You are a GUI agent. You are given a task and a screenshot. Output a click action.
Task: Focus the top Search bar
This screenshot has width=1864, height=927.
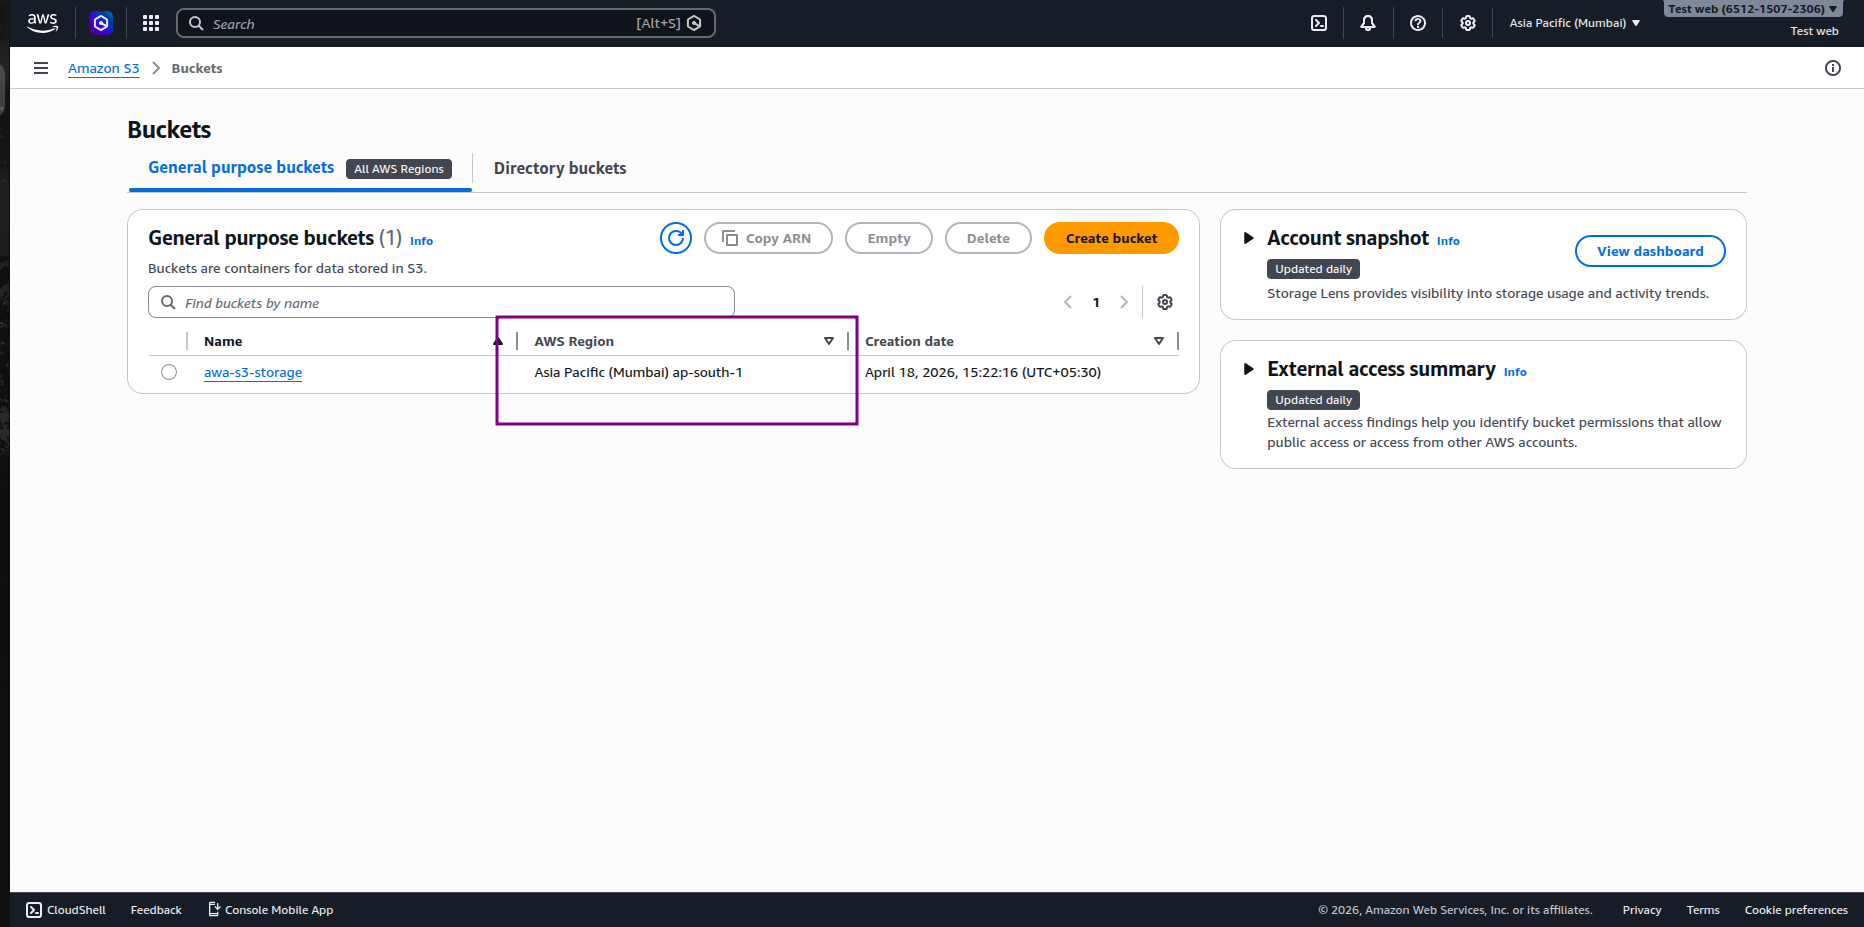(x=446, y=23)
